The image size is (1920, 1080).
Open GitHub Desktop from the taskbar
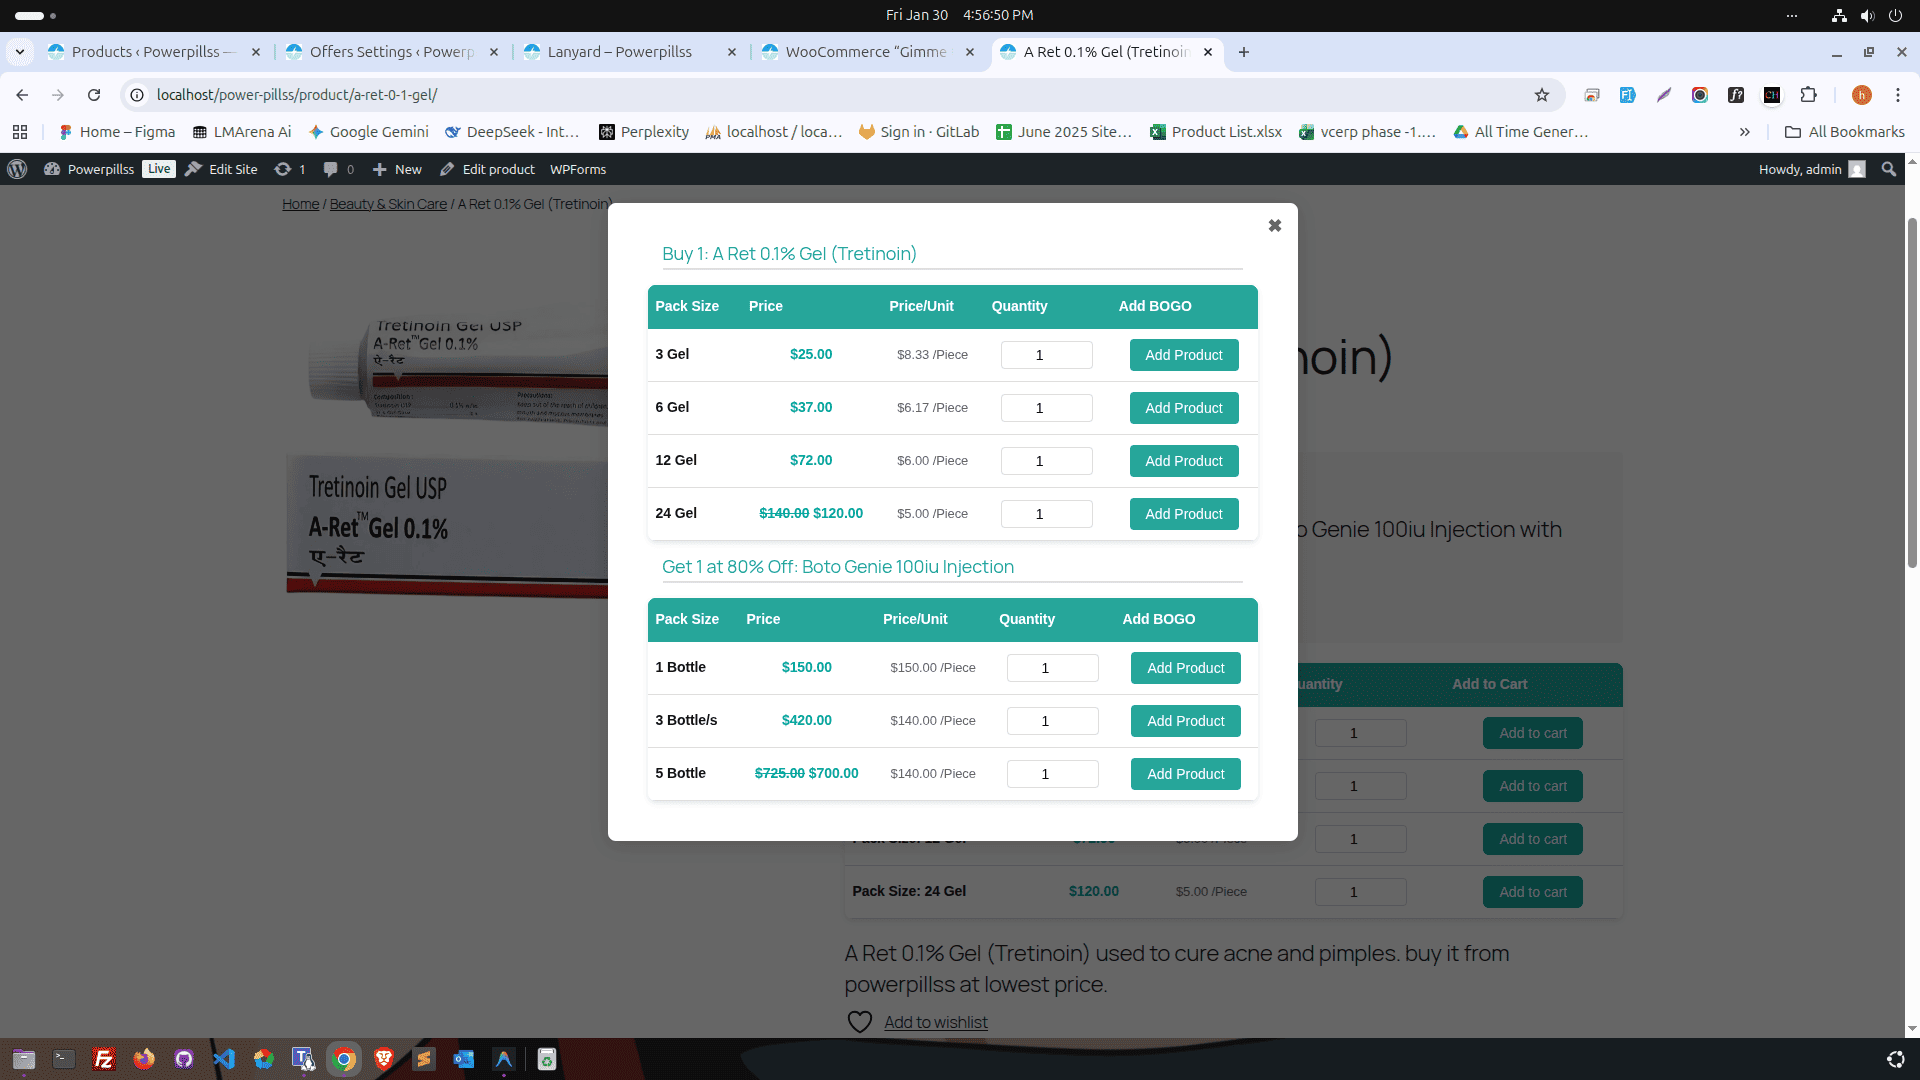pos(183,1059)
